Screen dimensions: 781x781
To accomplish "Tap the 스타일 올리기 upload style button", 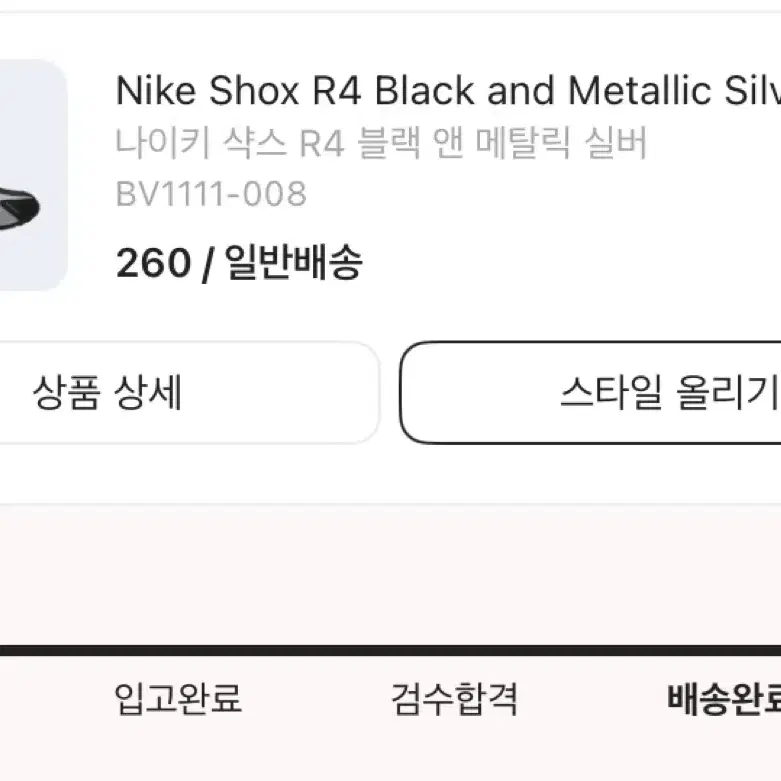I will click(x=590, y=392).
